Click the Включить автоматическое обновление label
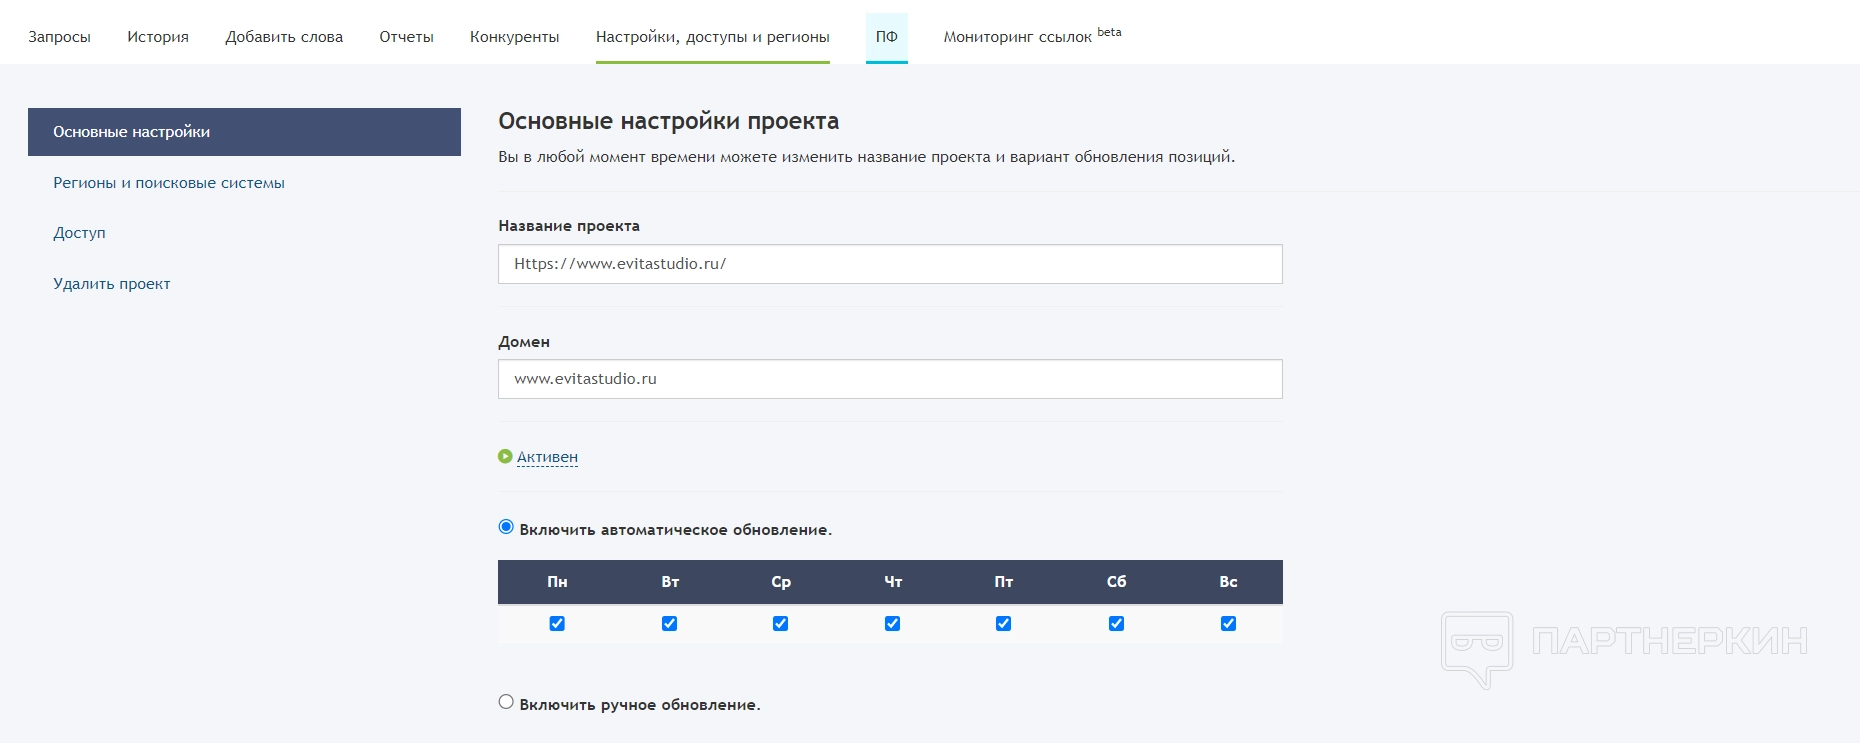 click(x=676, y=530)
